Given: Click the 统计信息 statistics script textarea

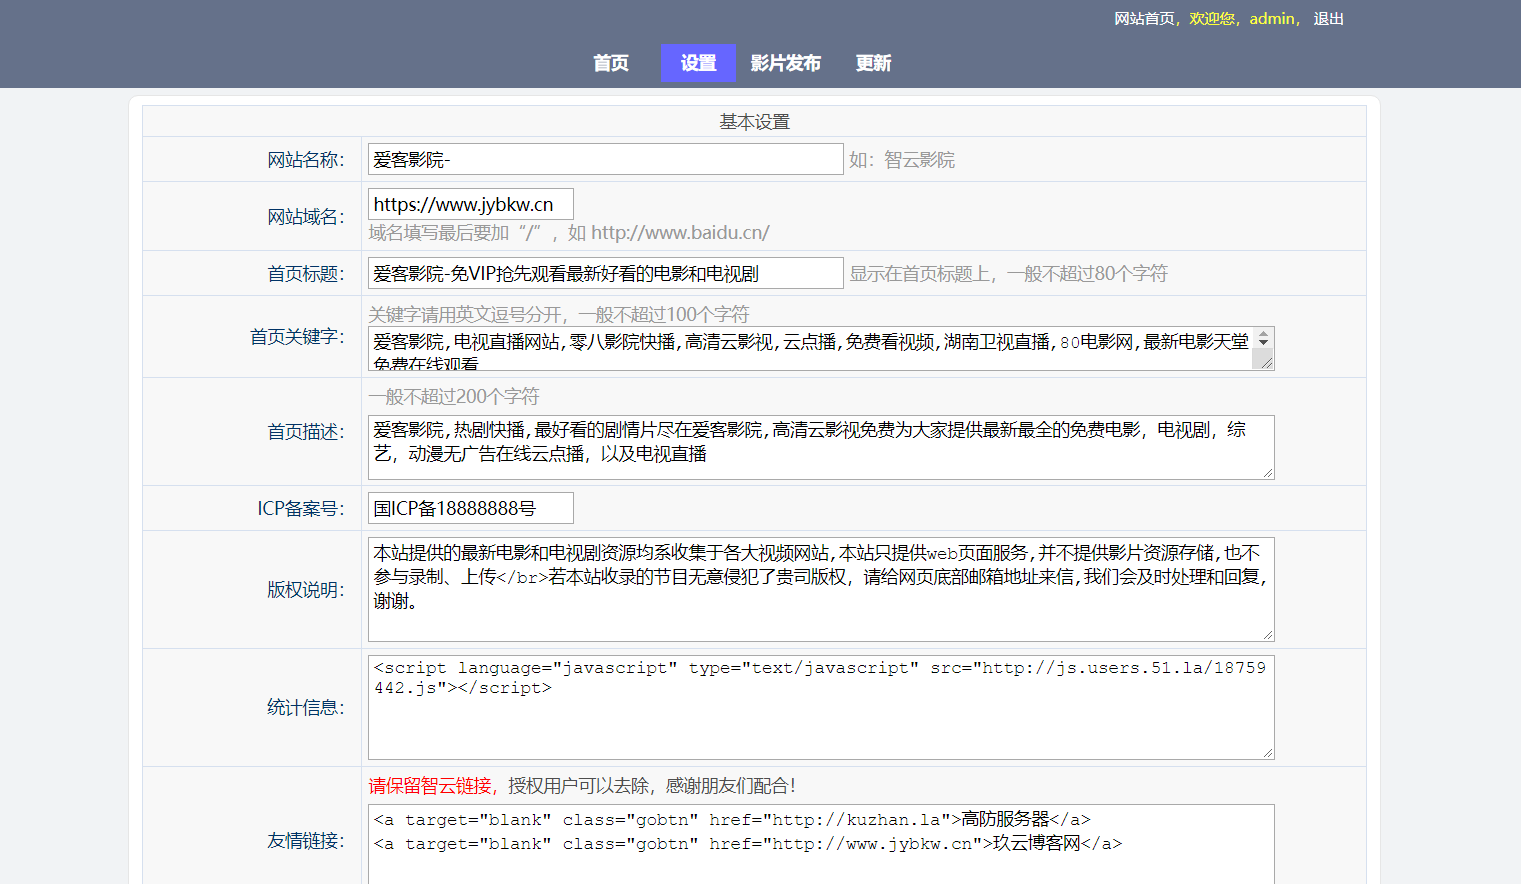Looking at the screenshot, I should point(820,707).
